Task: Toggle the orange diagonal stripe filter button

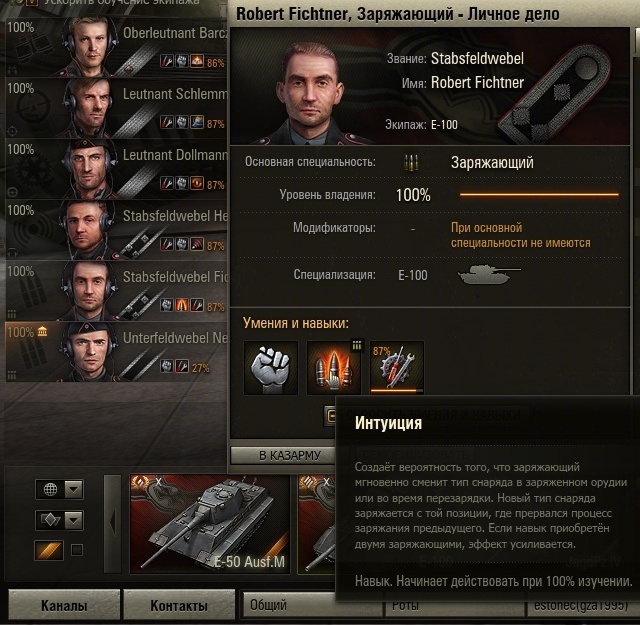Action: coord(49,550)
